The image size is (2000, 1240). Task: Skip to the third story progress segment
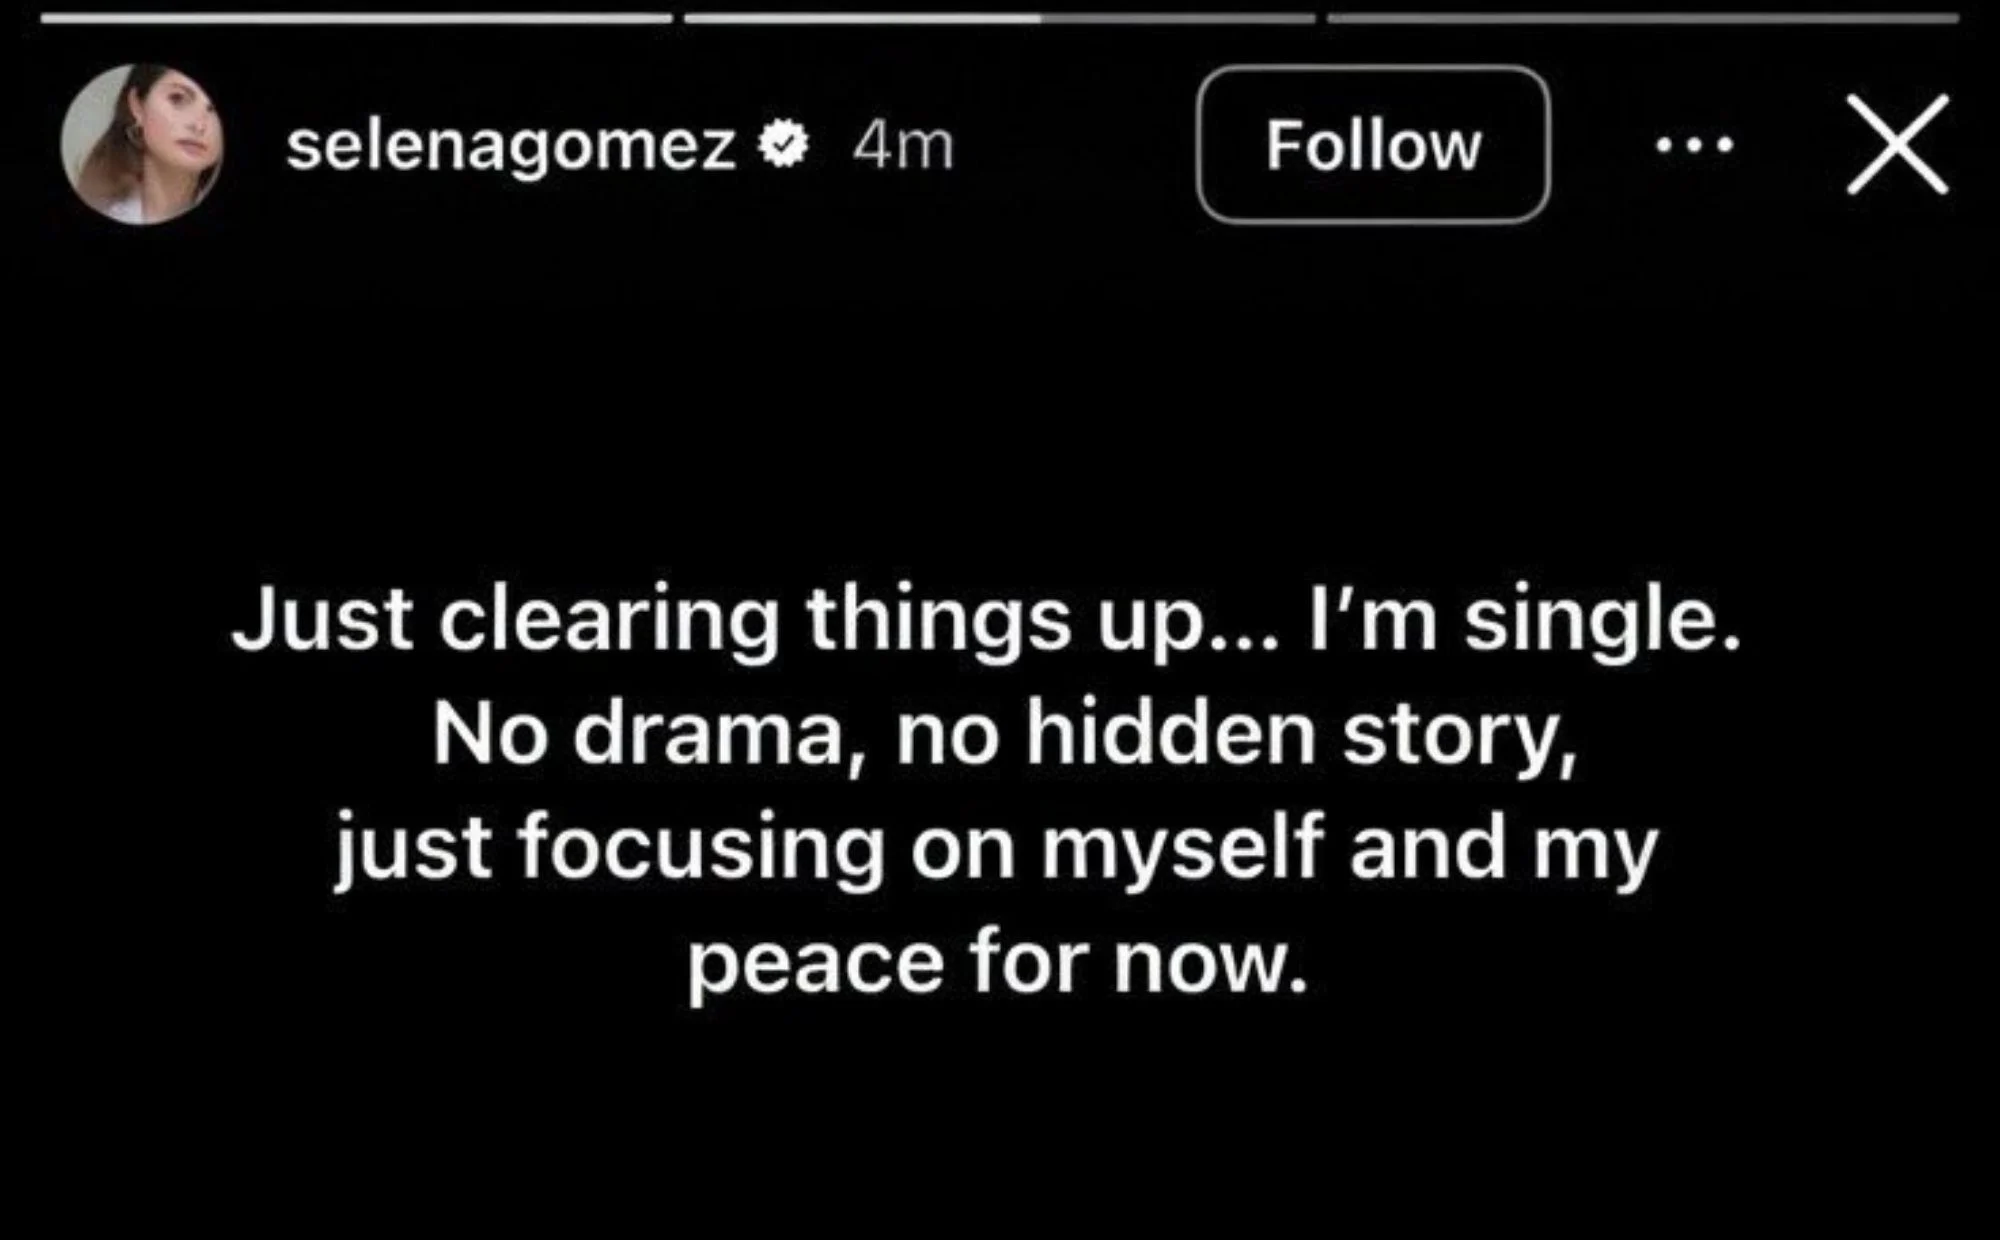(x=1642, y=18)
